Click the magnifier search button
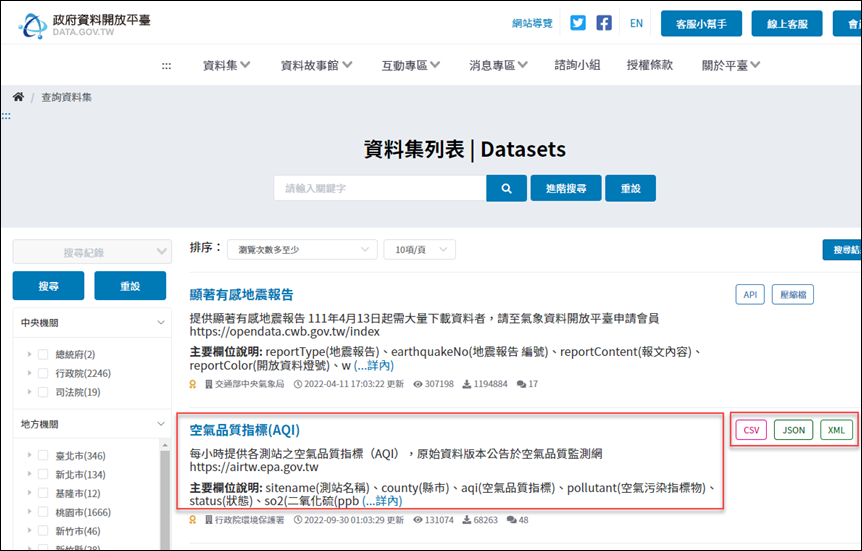 506,188
